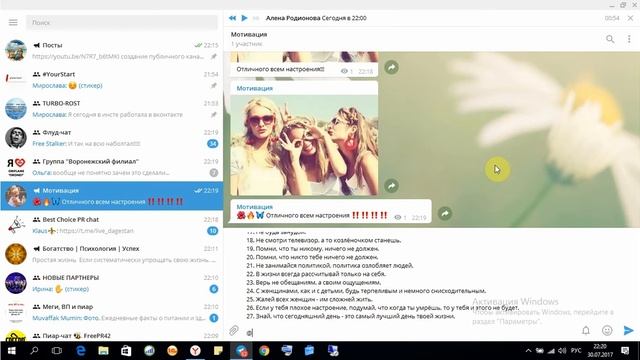This screenshot has width=640, height=360.
Task: Click the search field in the sidebar
Action: 122,22
